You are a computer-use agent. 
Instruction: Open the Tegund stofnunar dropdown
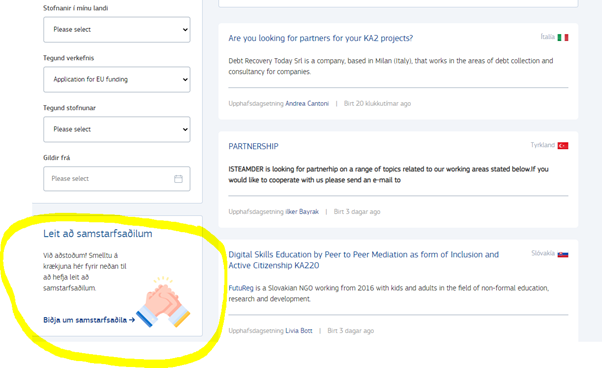pos(117,129)
